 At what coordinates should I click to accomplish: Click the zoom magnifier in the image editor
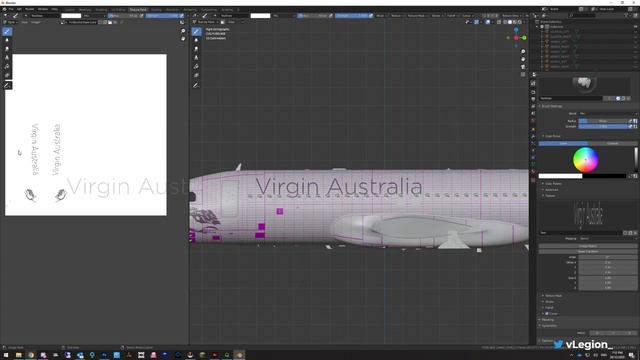[x=183, y=31]
